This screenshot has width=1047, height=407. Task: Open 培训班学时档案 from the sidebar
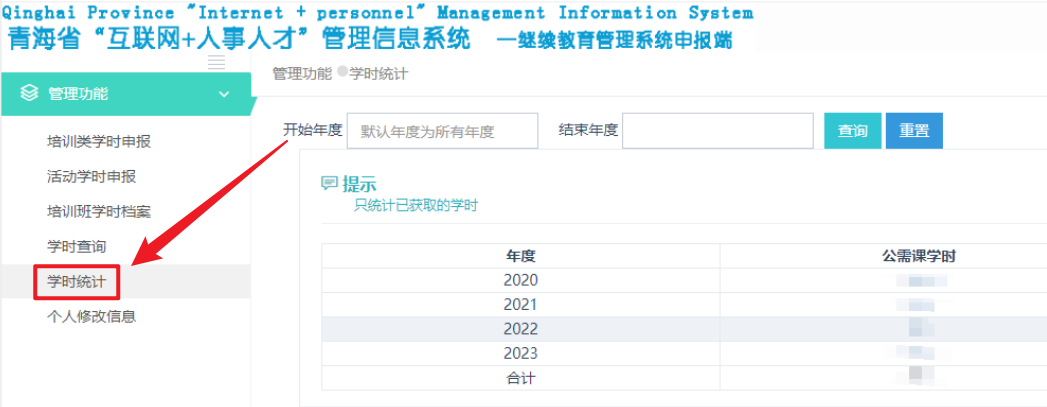point(99,211)
